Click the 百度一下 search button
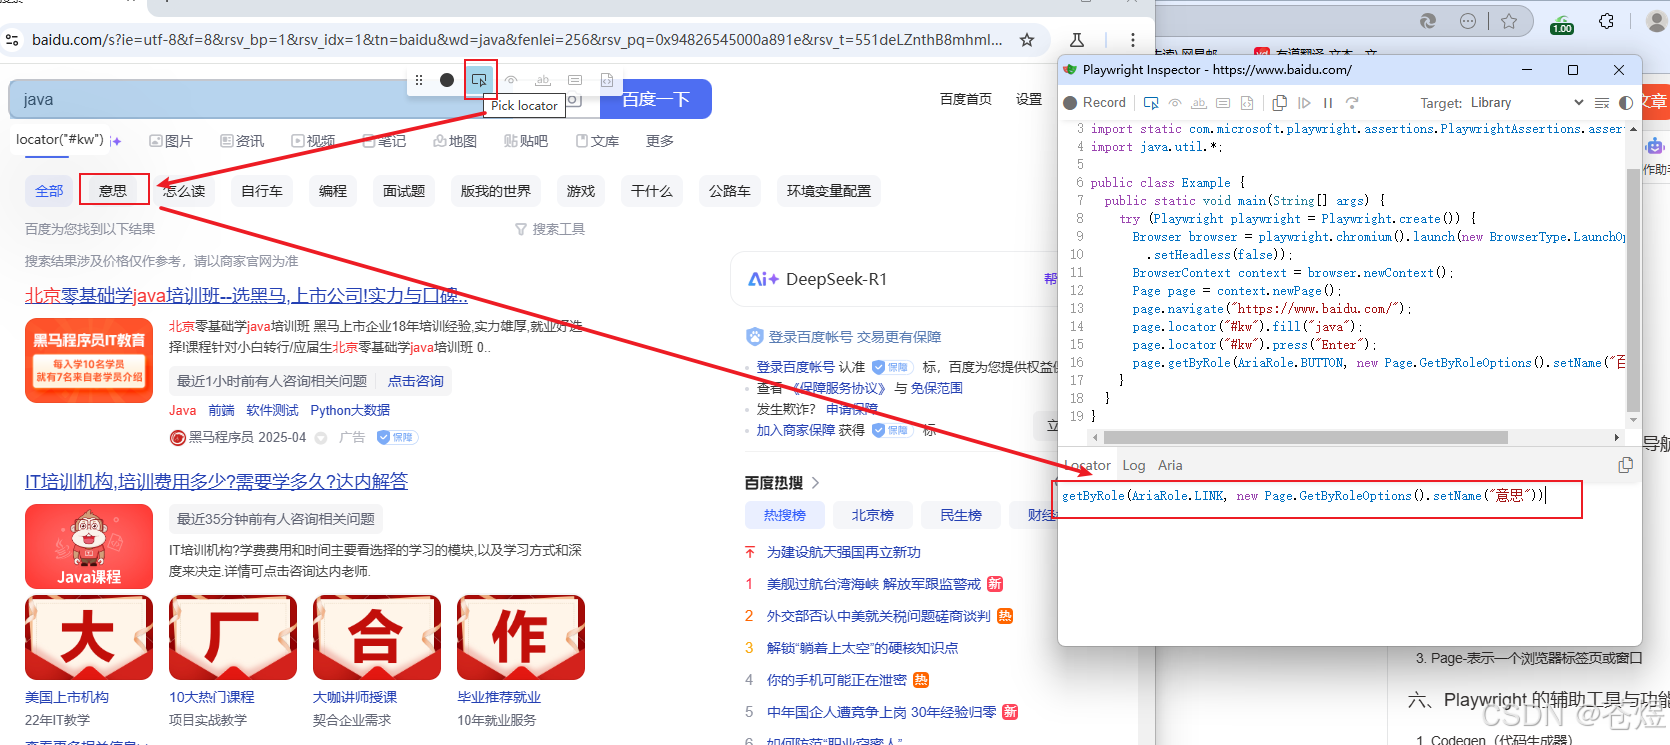This screenshot has width=1670, height=745. pos(656,99)
